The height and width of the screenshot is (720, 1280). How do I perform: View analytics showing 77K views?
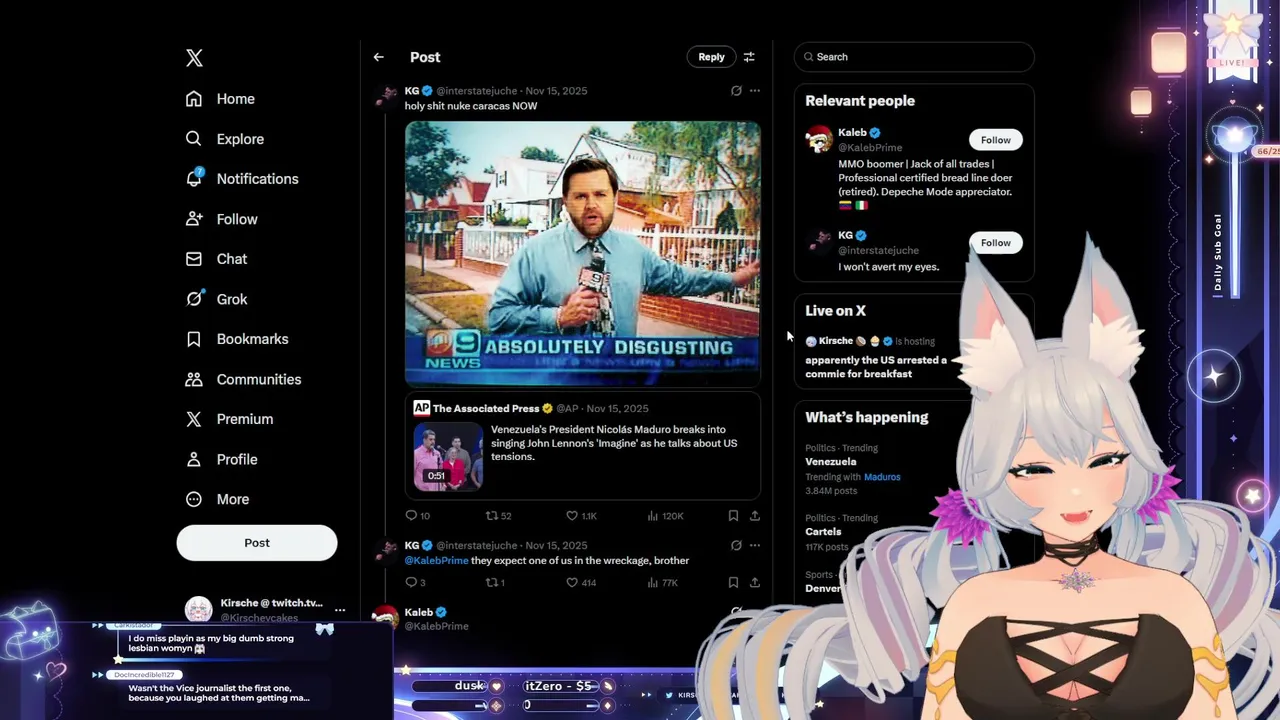[x=663, y=583]
